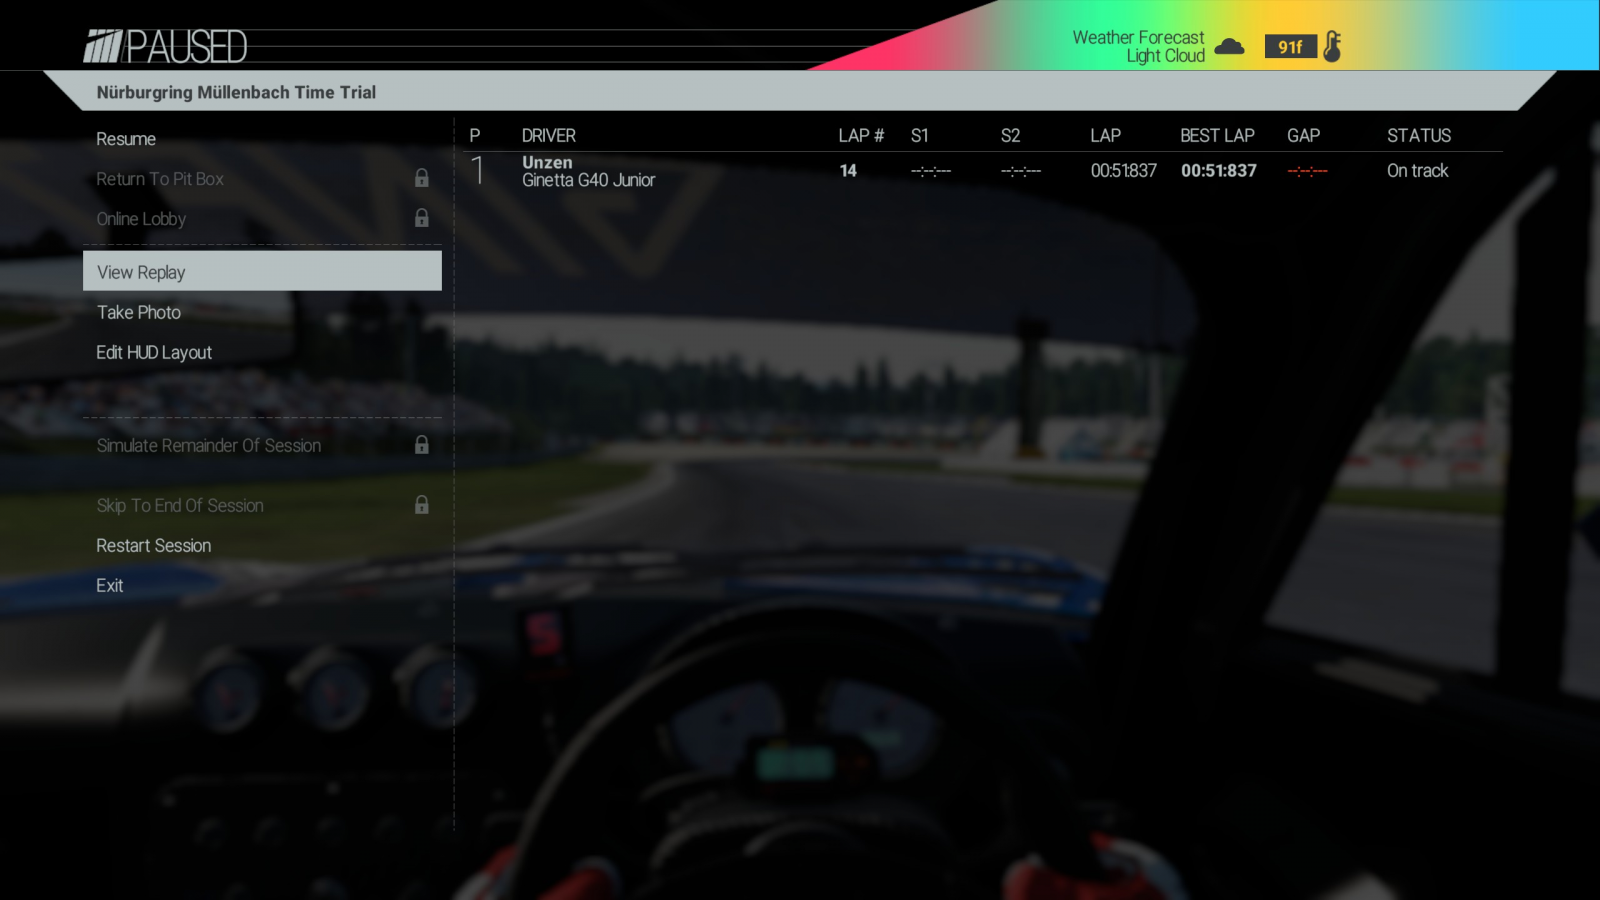Click the 91f temperature badge
This screenshot has height=900, width=1600.
[1289, 47]
